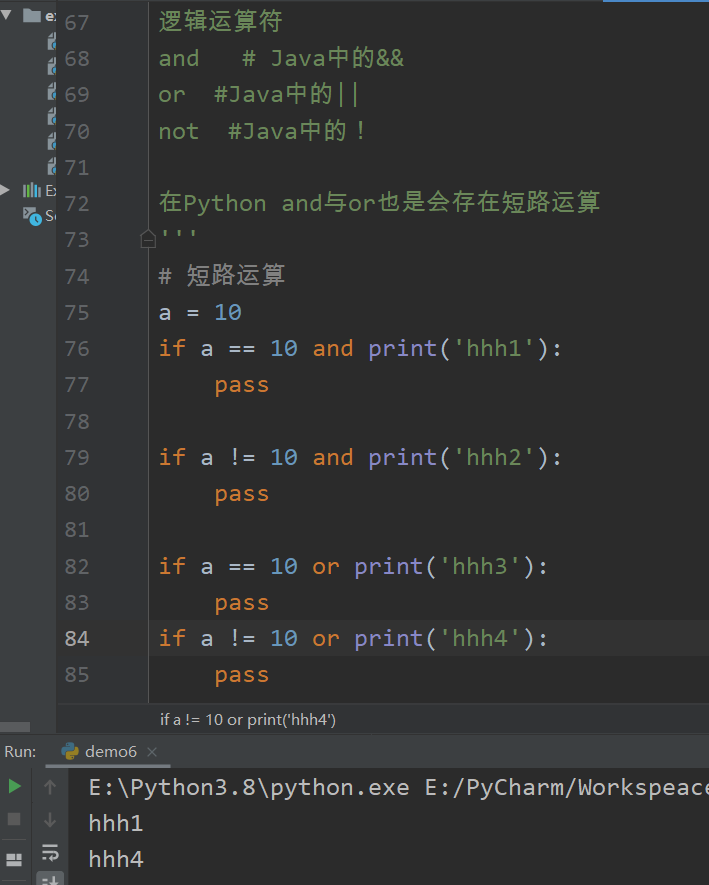The image size is (709, 885).
Task: Click the "and # Java中的&&" line
Action: coord(281,58)
